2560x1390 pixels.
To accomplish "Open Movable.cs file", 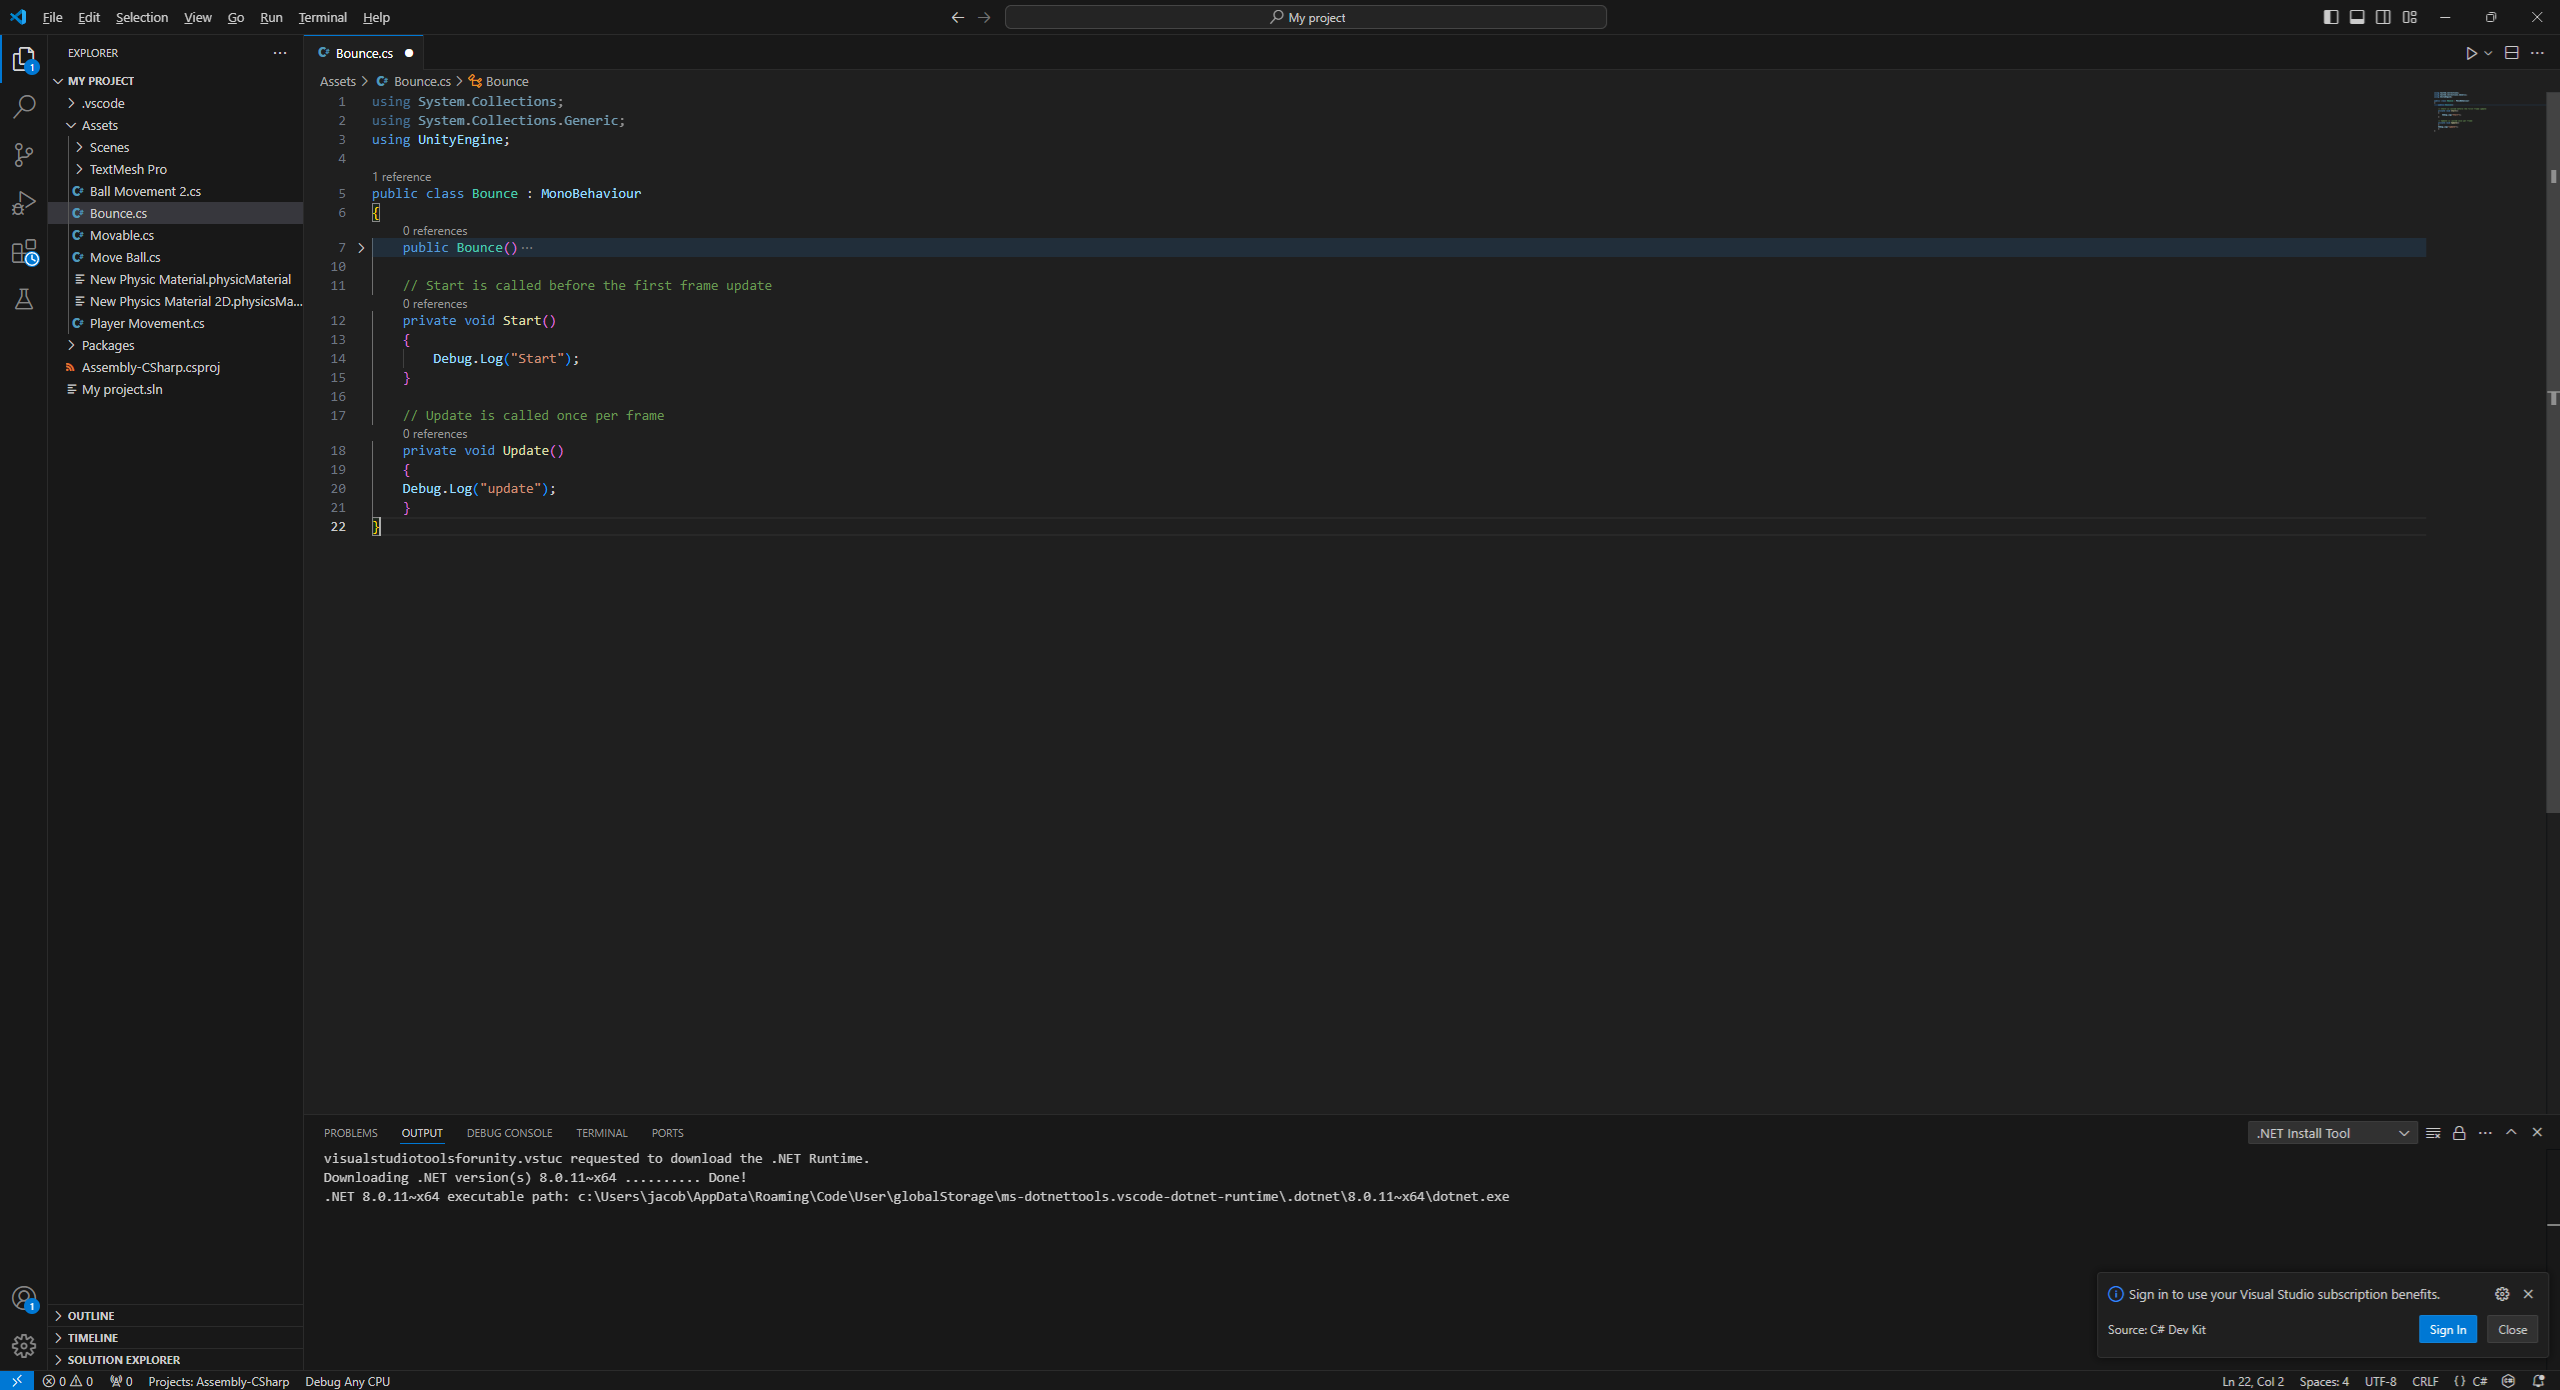I will [175, 235].
